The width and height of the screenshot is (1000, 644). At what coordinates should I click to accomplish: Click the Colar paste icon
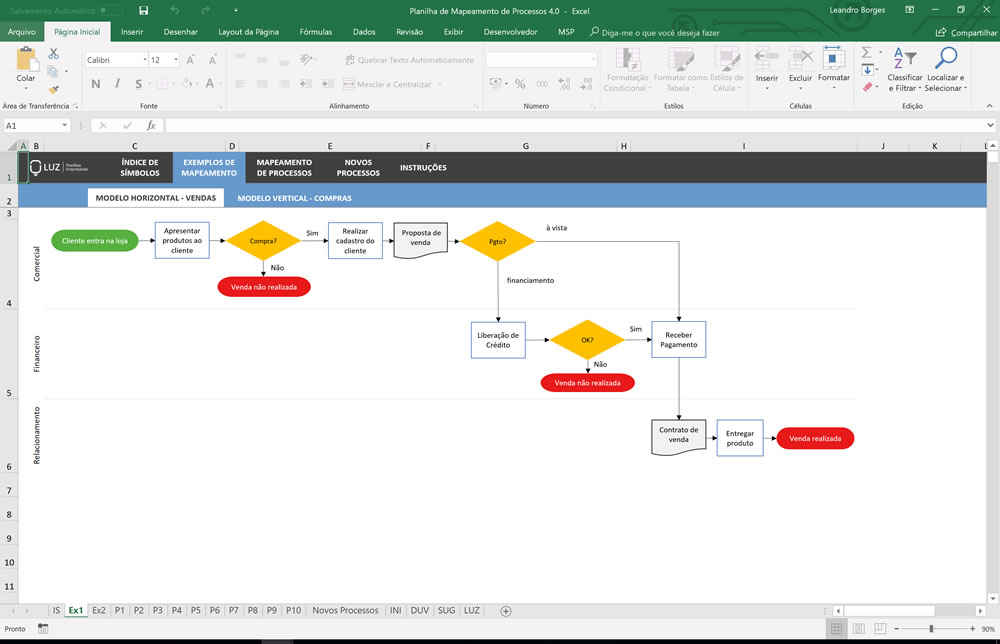coord(26,59)
